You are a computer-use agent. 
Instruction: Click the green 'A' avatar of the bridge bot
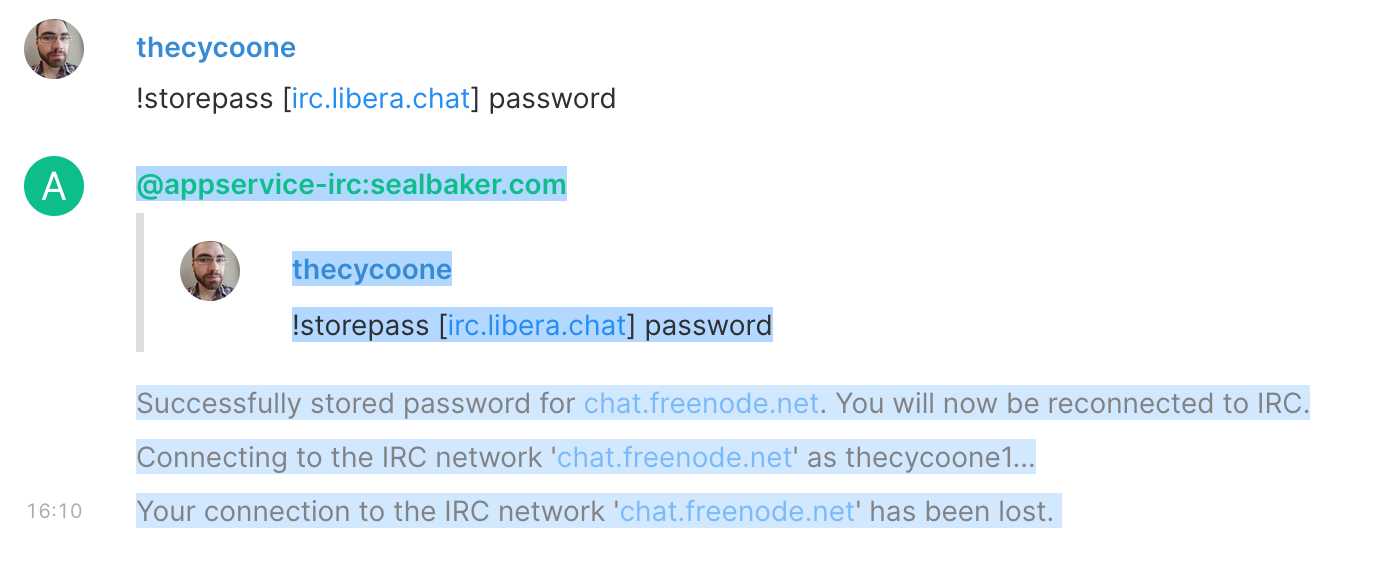pos(53,186)
